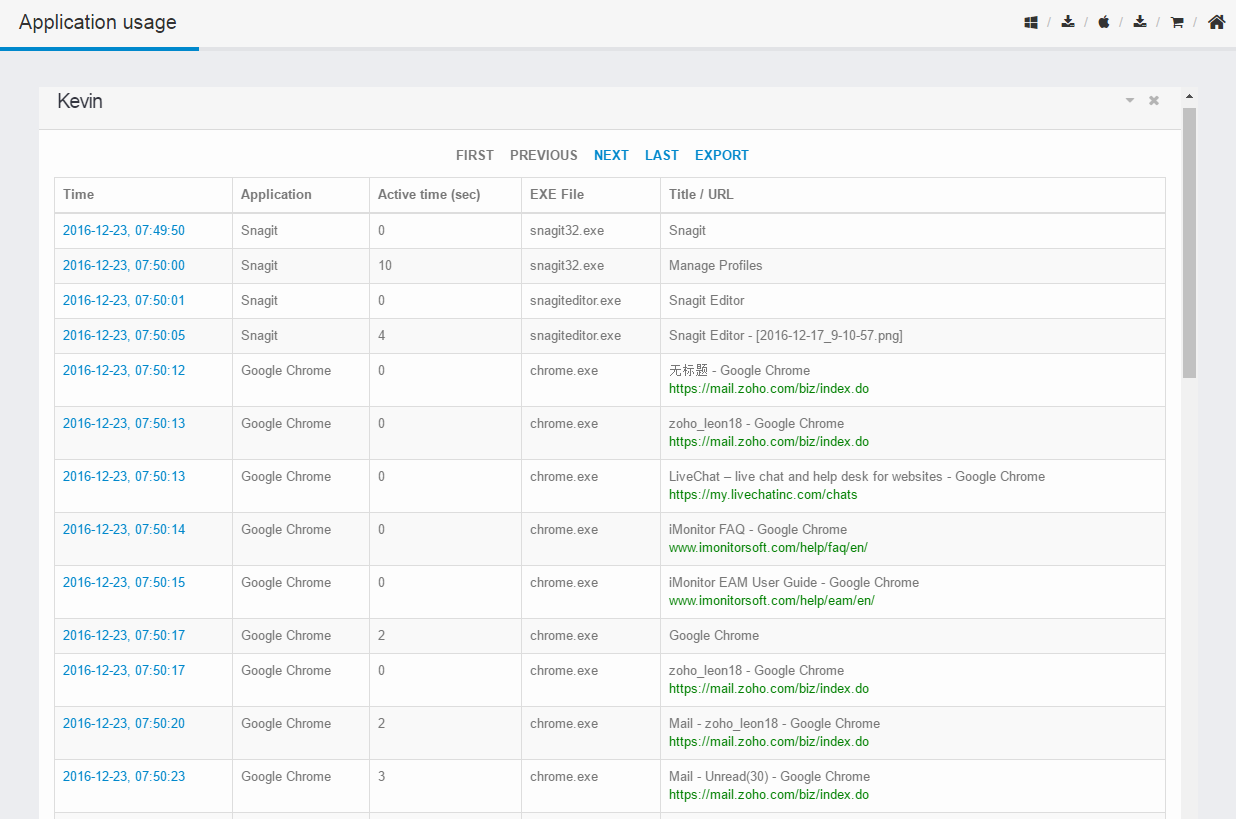Click the FIRST pagination link
The image size is (1236, 819).
click(x=475, y=155)
